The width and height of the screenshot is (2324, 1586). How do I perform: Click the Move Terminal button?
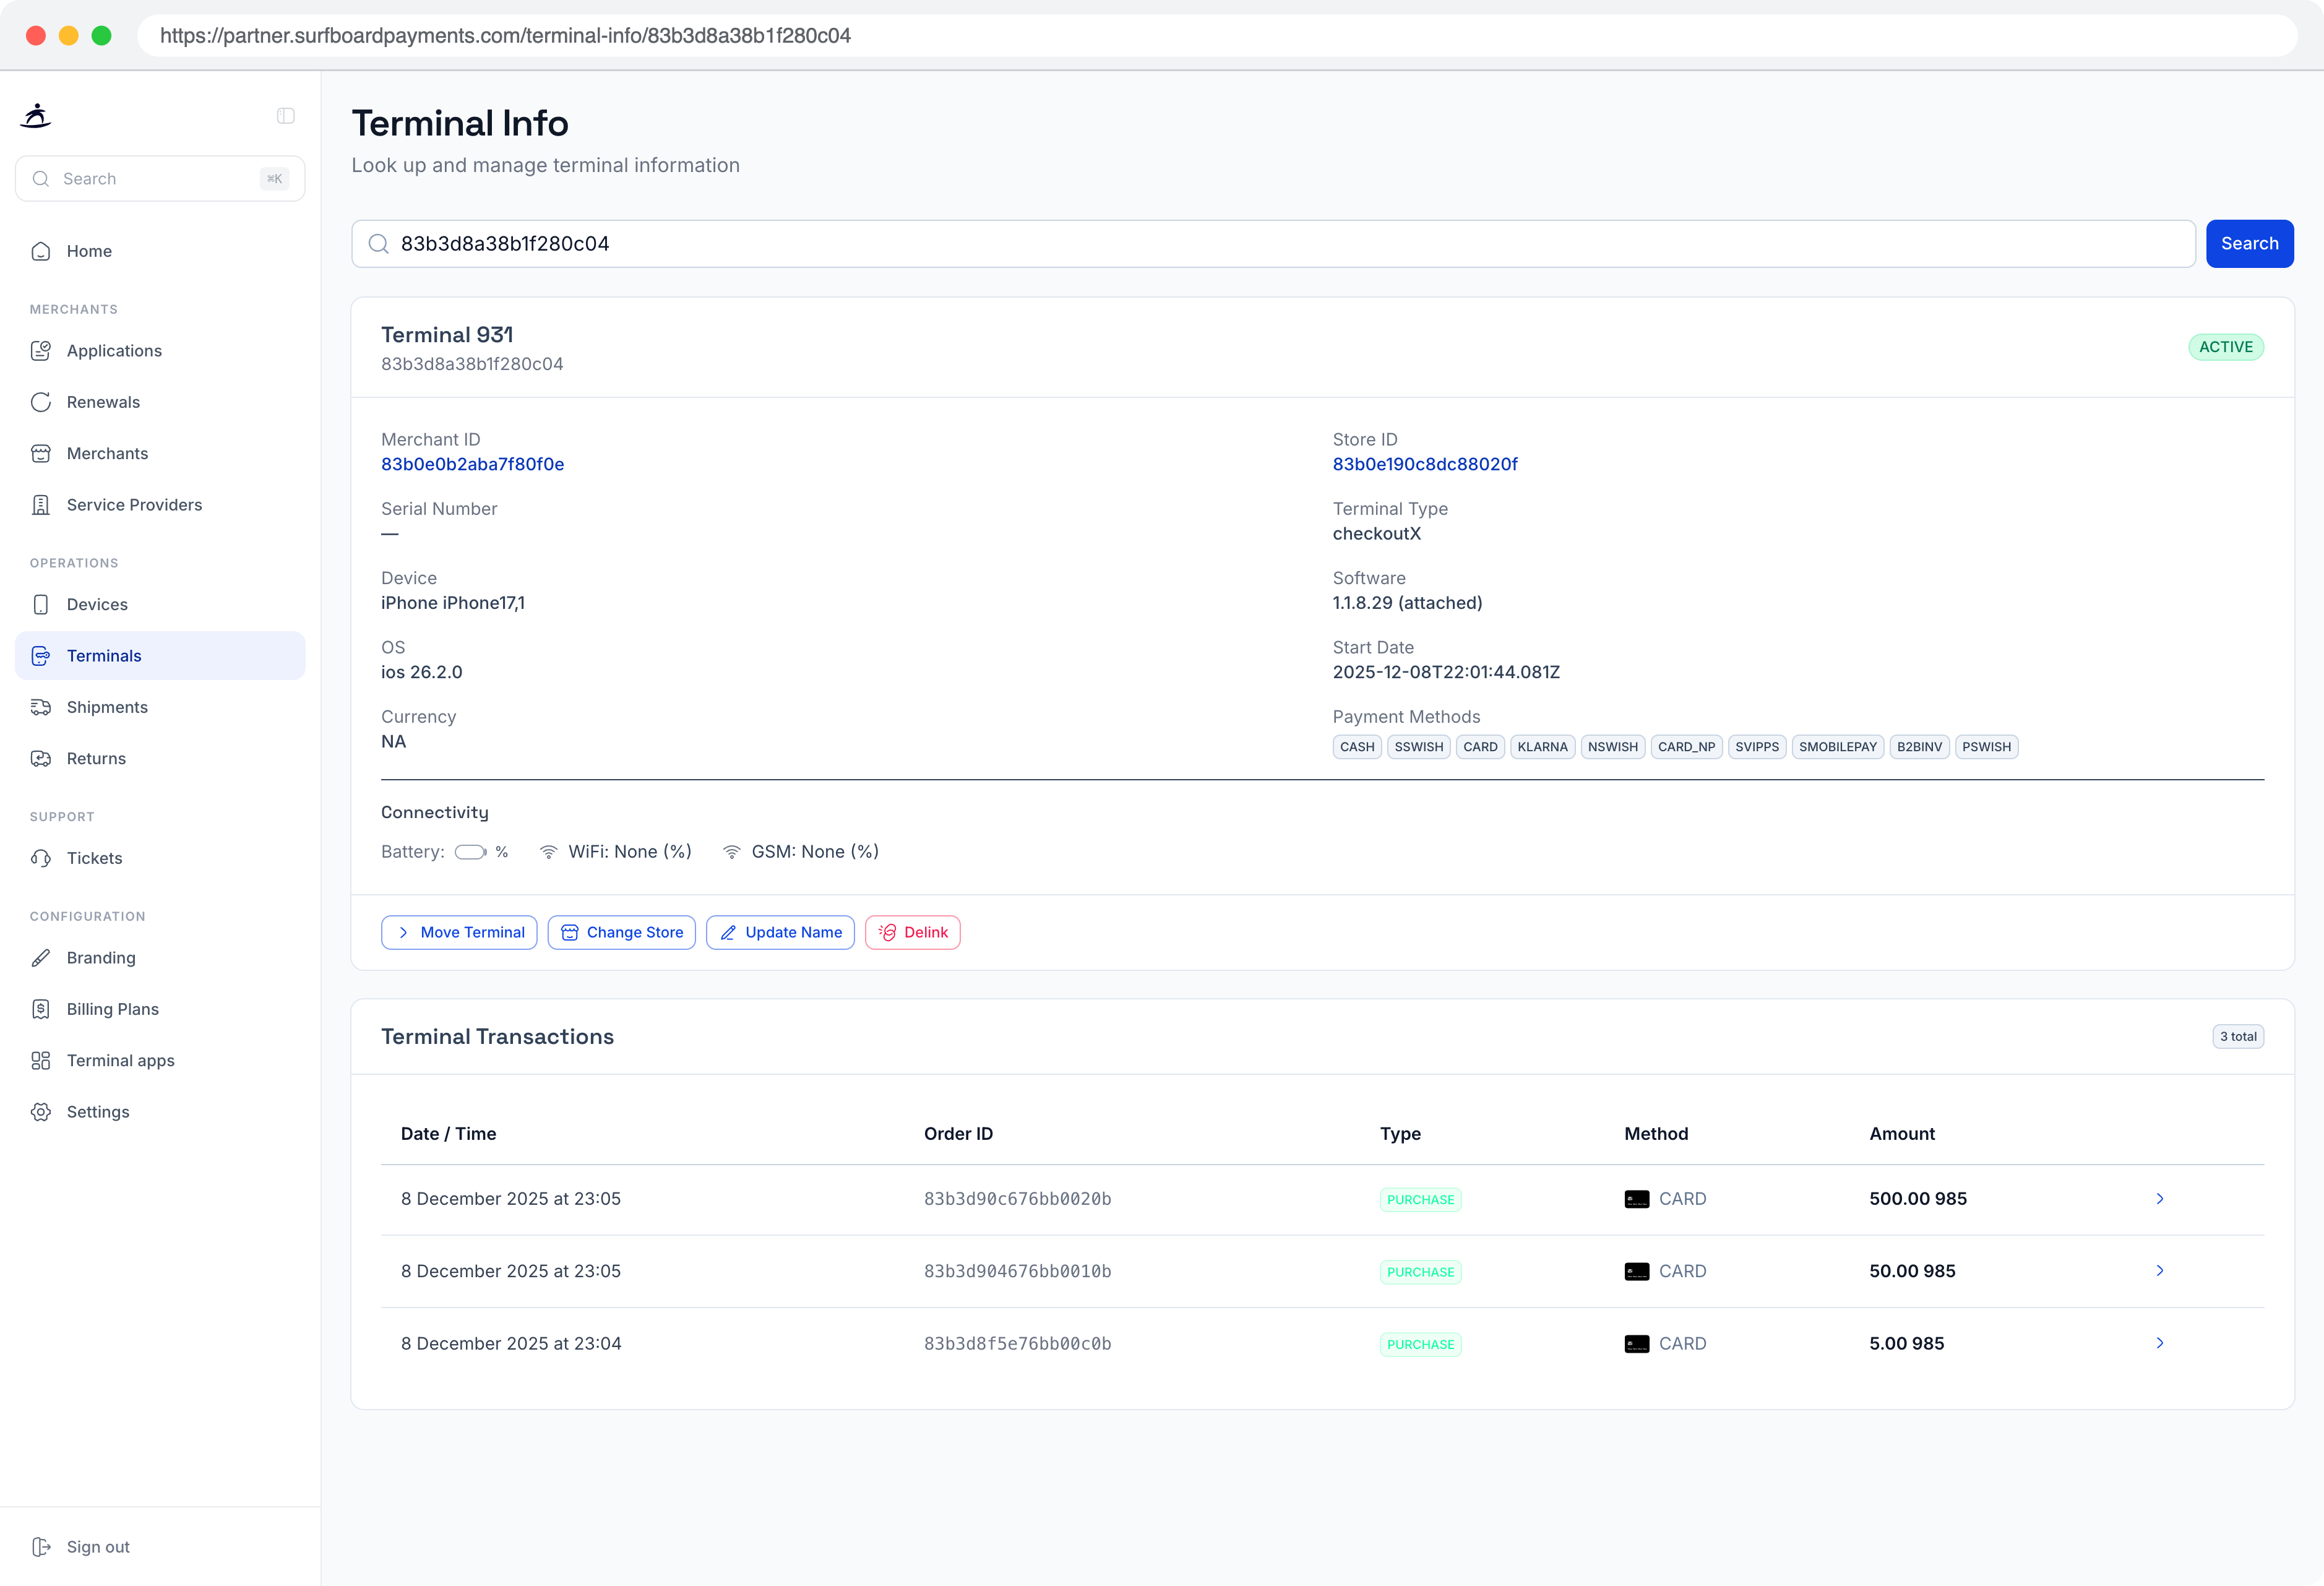tap(459, 932)
